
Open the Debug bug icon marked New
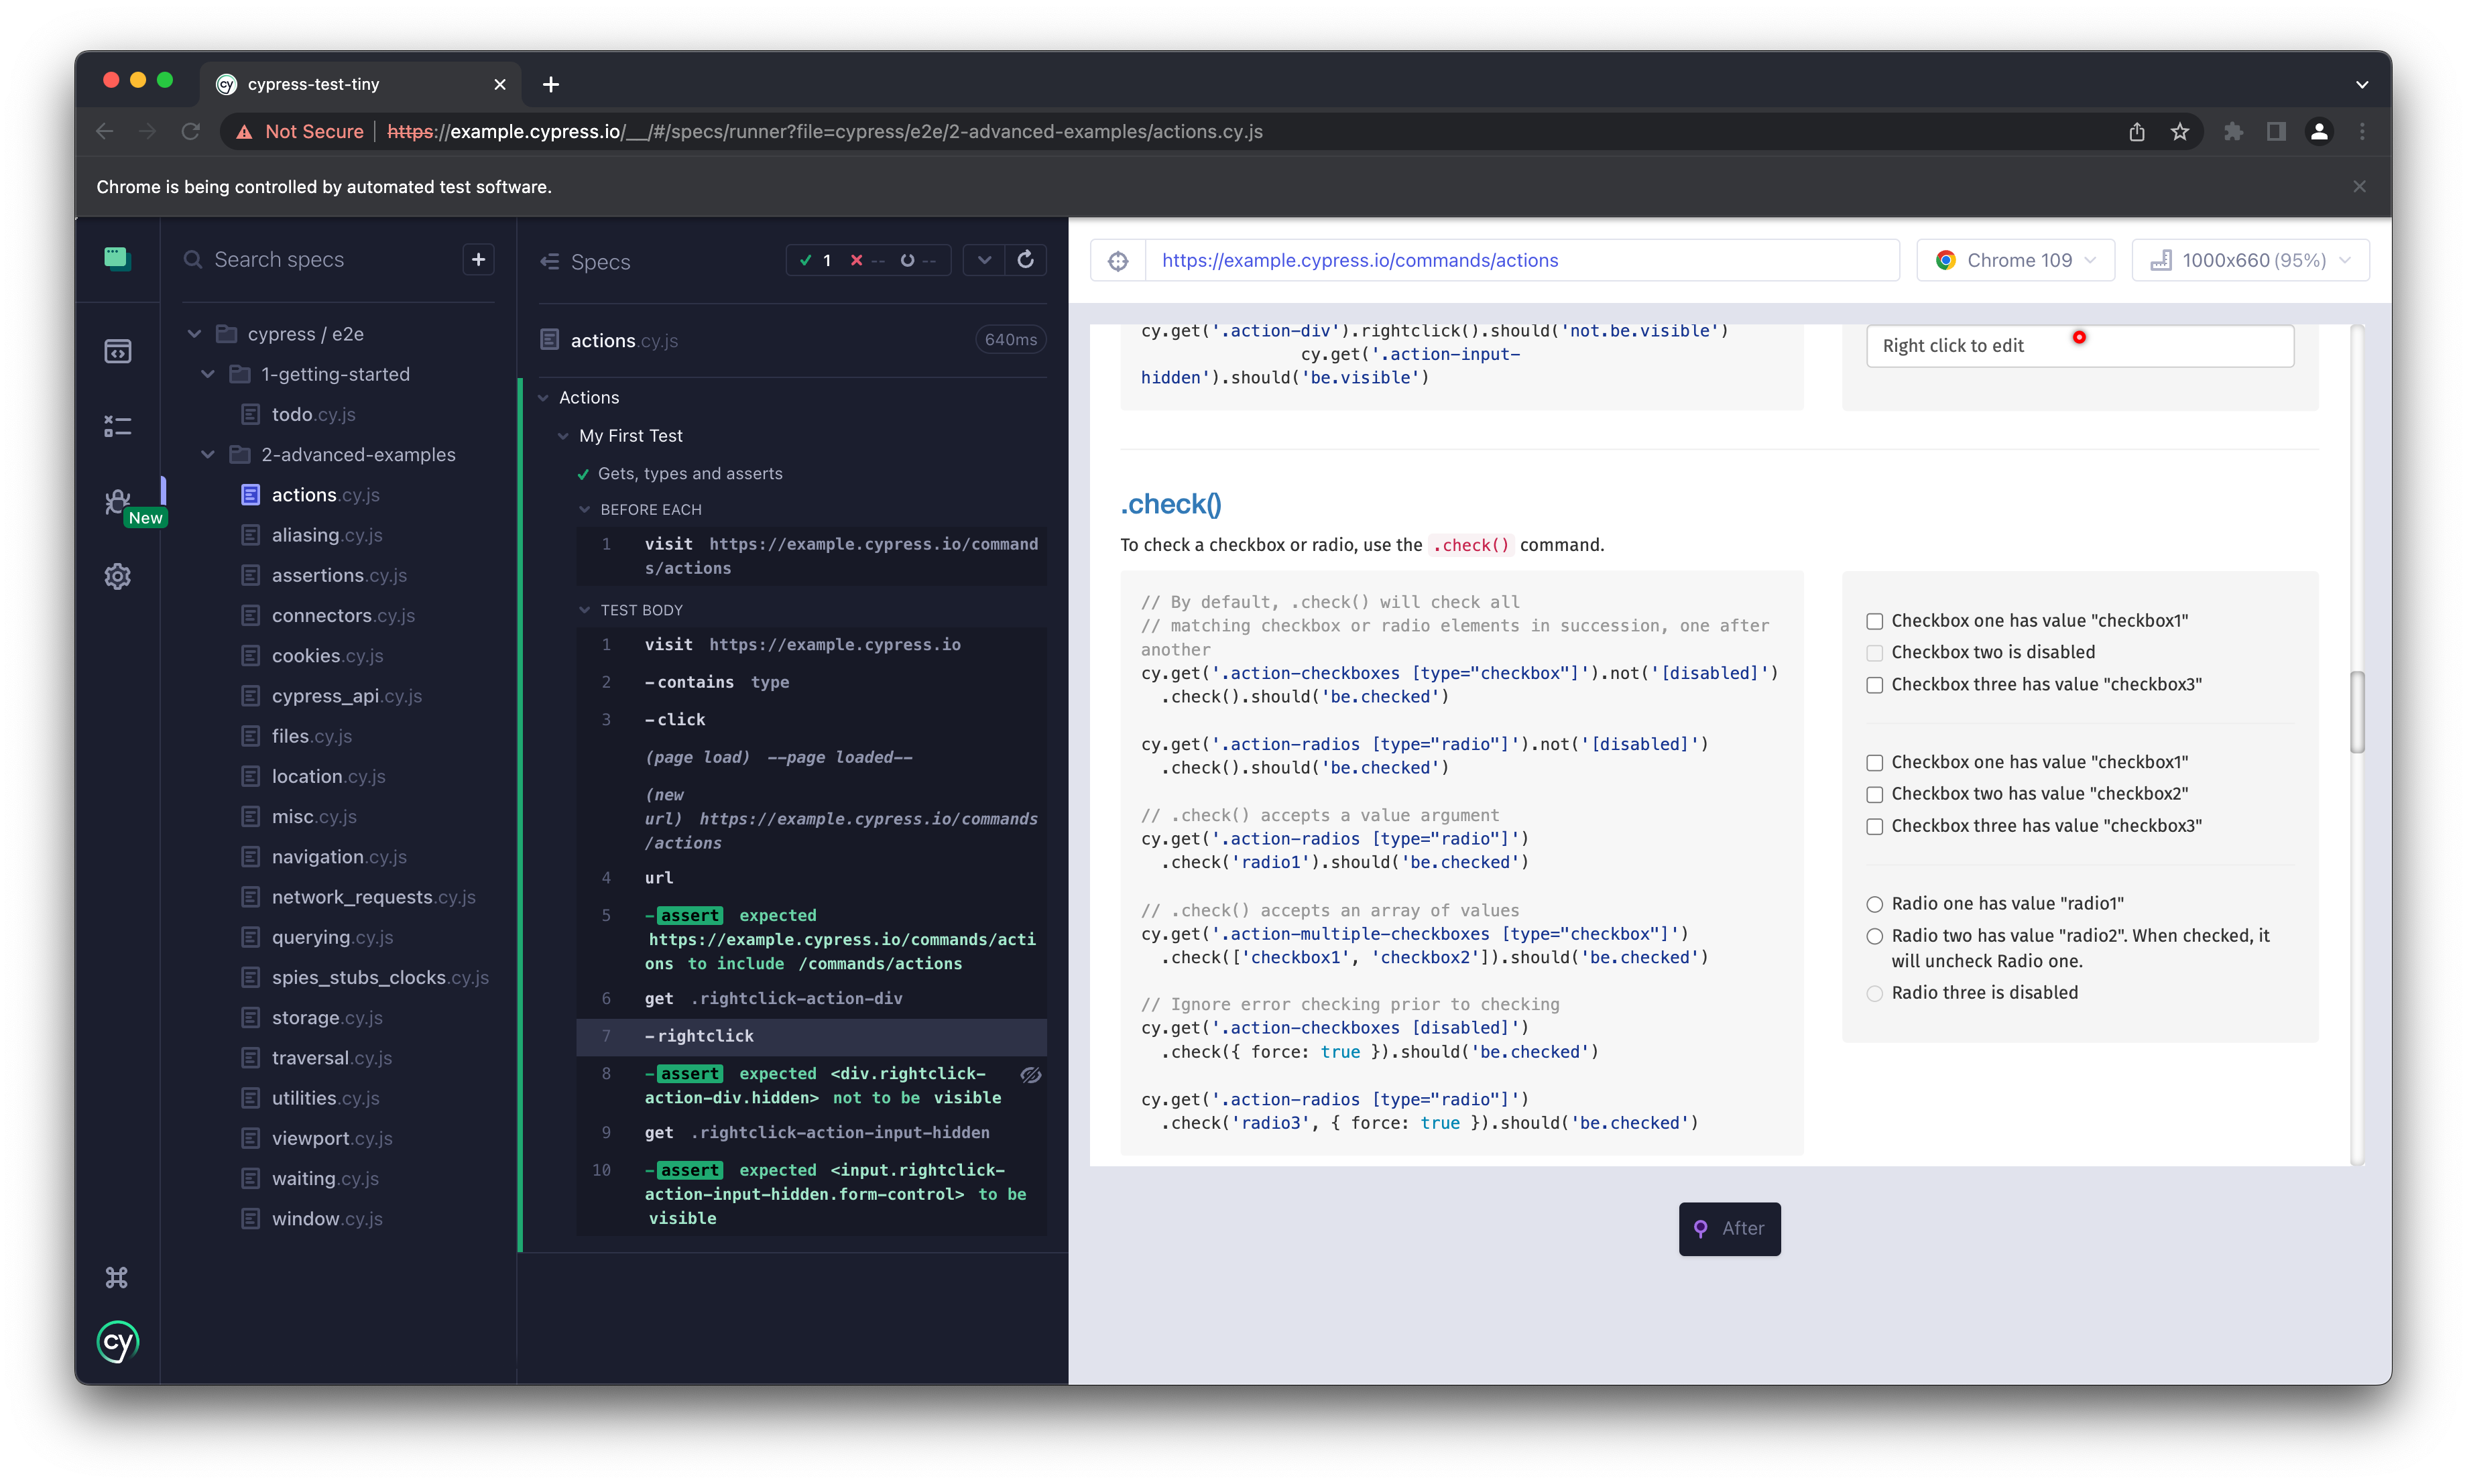click(x=117, y=501)
